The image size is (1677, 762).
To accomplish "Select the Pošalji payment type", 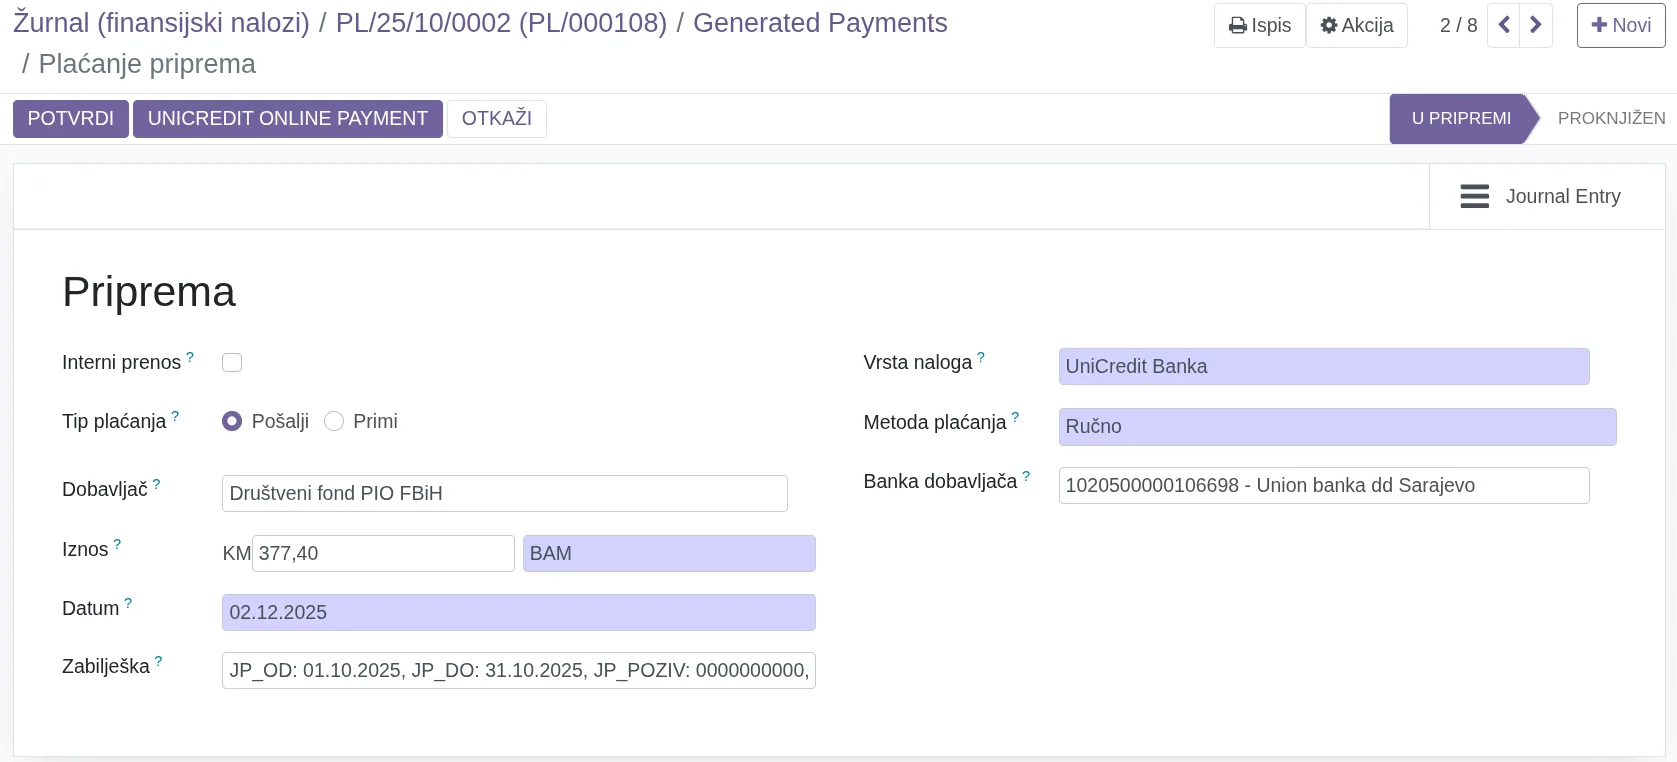I will 232,421.
